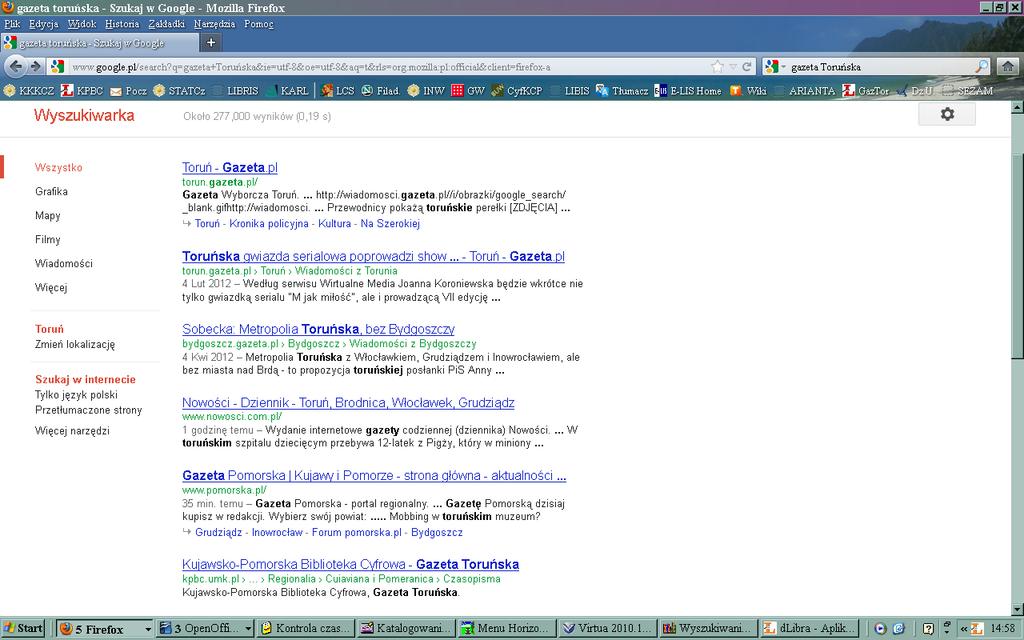The height and width of the screenshot is (640, 1024).
Task: Bookmark this page with the star icon
Action: click(x=718, y=67)
